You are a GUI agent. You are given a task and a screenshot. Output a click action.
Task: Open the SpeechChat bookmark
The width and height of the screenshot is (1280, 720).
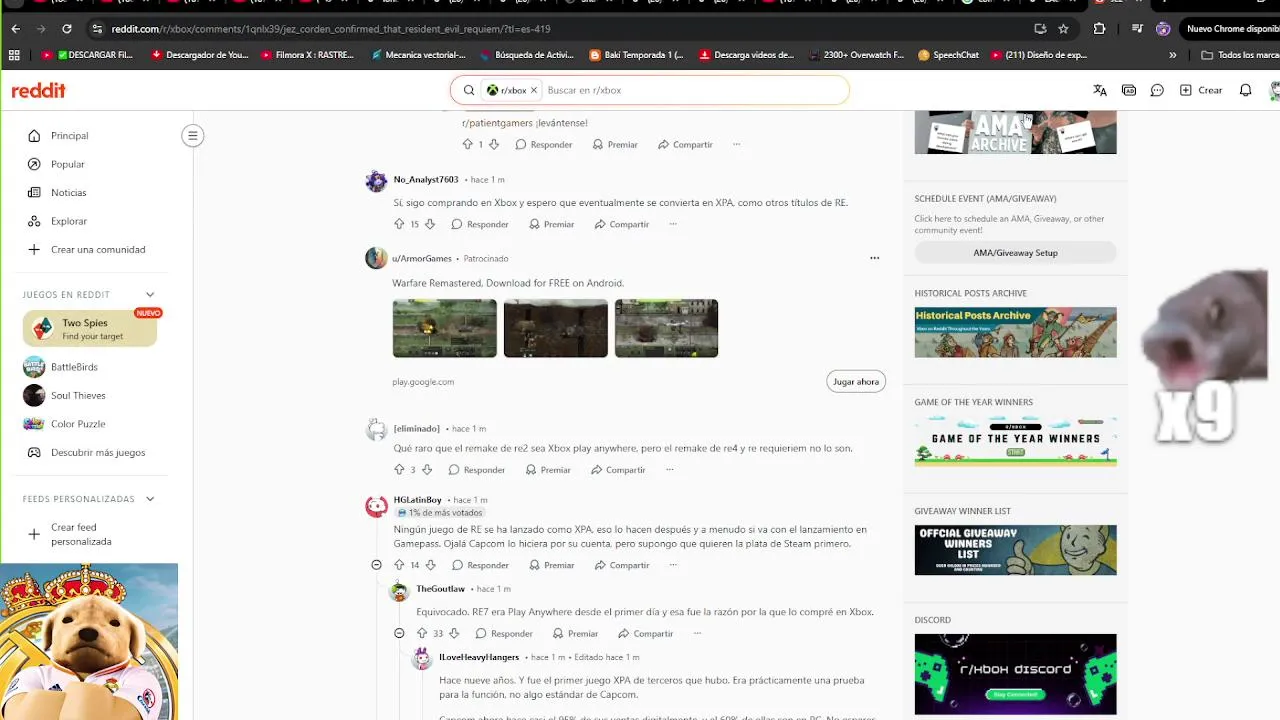tap(949, 55)
